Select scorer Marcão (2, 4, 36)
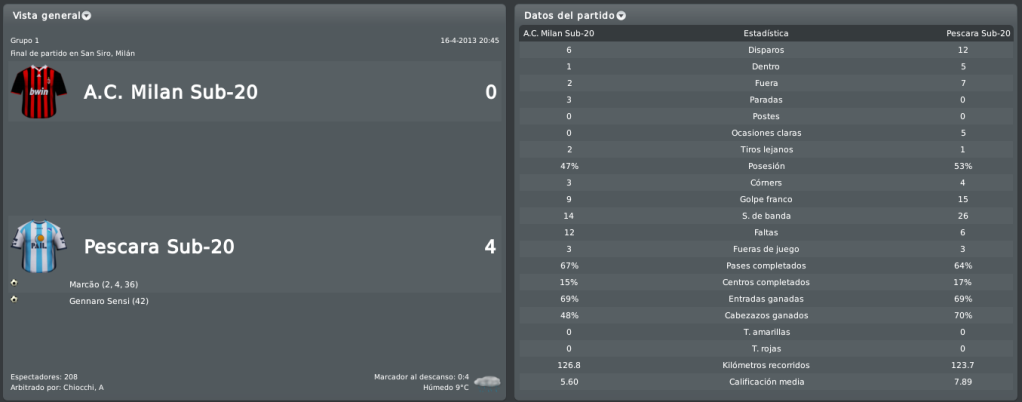This screenshot has width=1022, height=402. point(104,285)
